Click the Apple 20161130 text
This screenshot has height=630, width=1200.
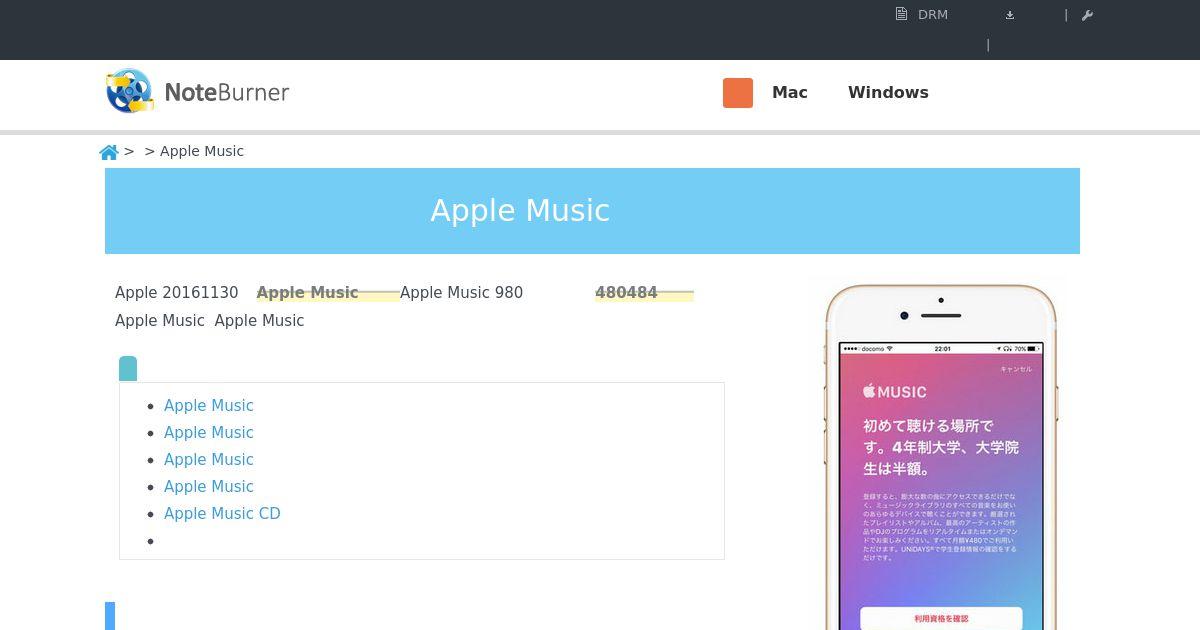click(177, 293)
